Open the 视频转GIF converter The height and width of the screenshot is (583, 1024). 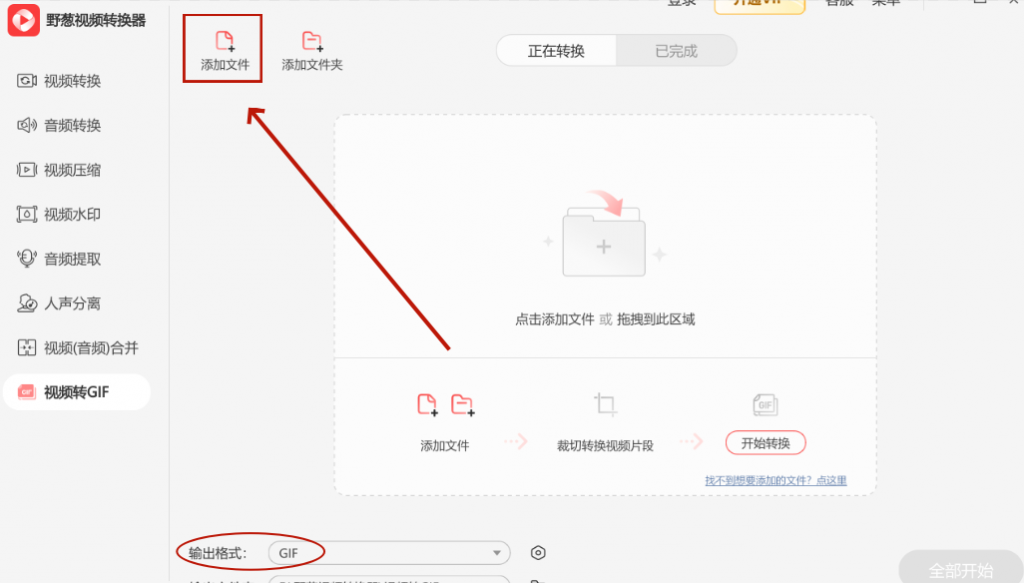click(x=70, y=392)
